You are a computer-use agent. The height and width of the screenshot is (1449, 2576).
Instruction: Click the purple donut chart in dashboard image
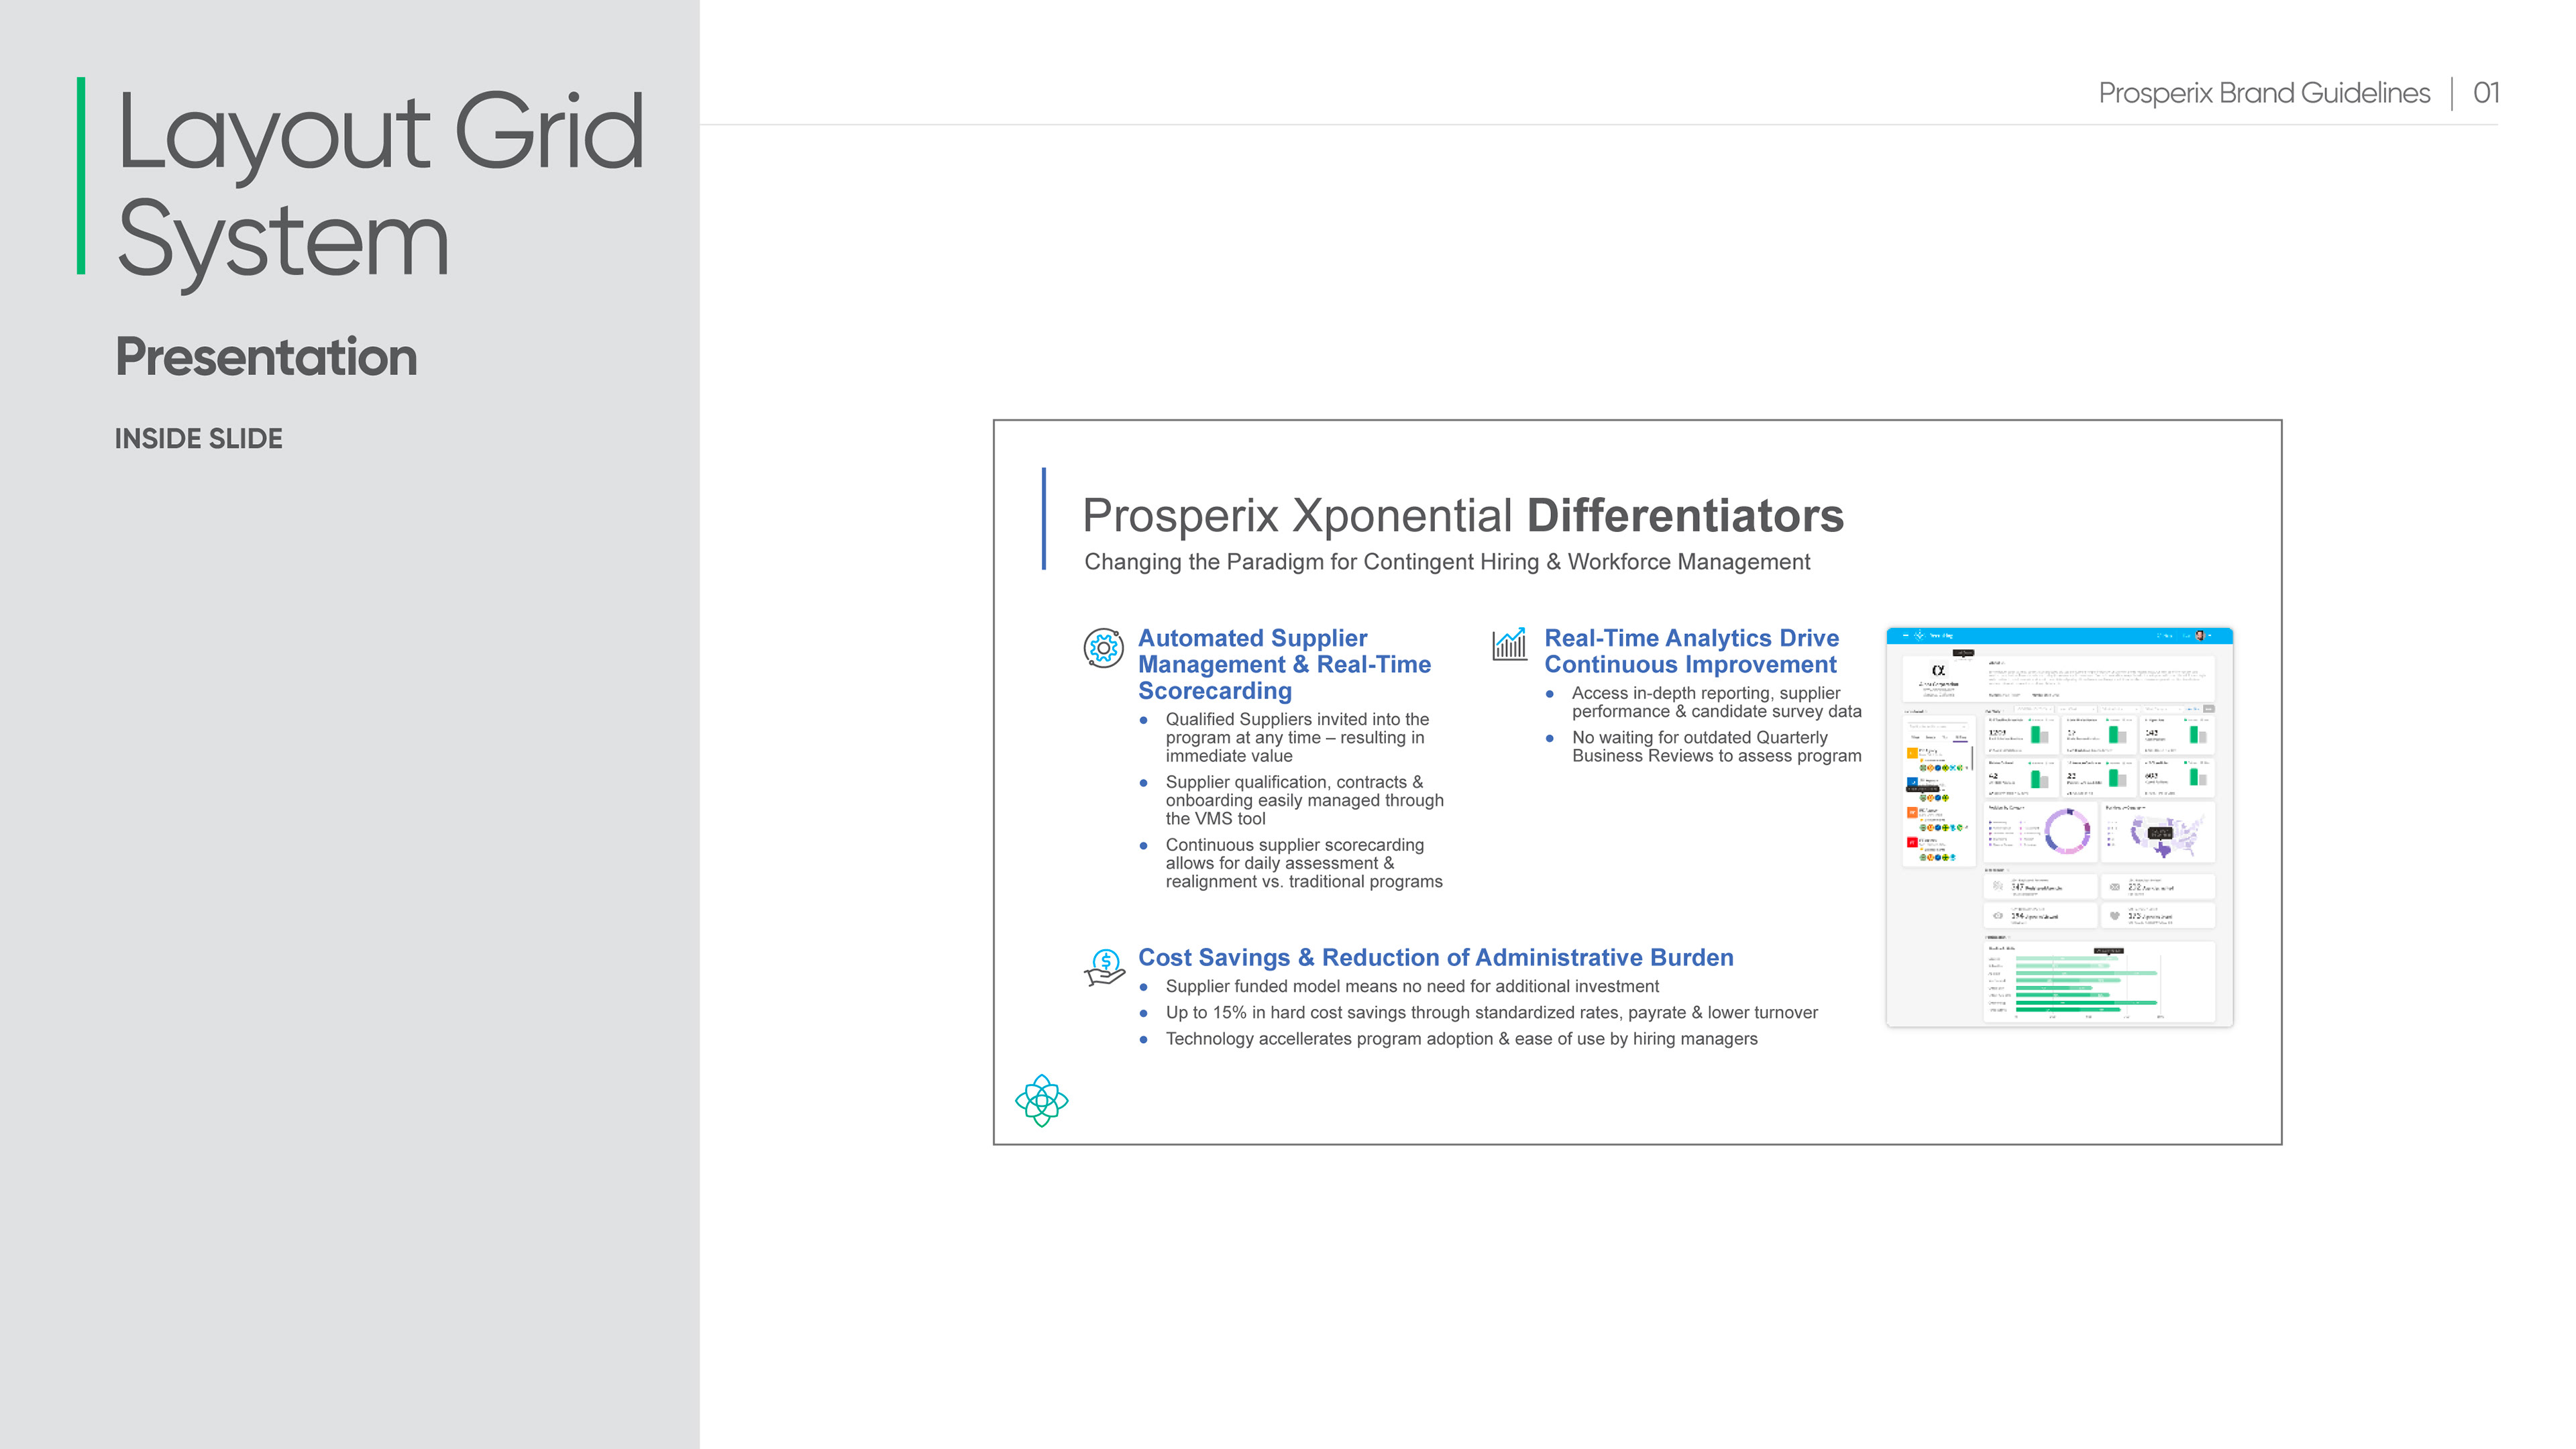(x=2067, y=831)
